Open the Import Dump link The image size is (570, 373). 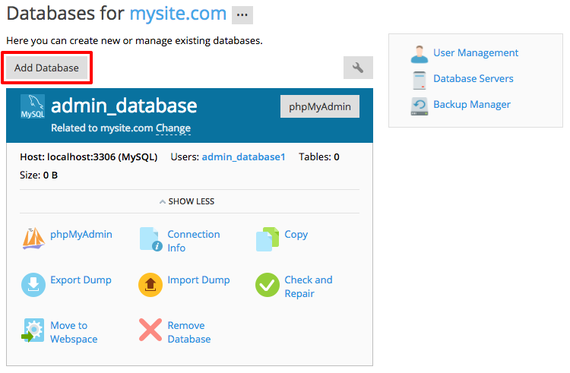[x=198, y=280]
